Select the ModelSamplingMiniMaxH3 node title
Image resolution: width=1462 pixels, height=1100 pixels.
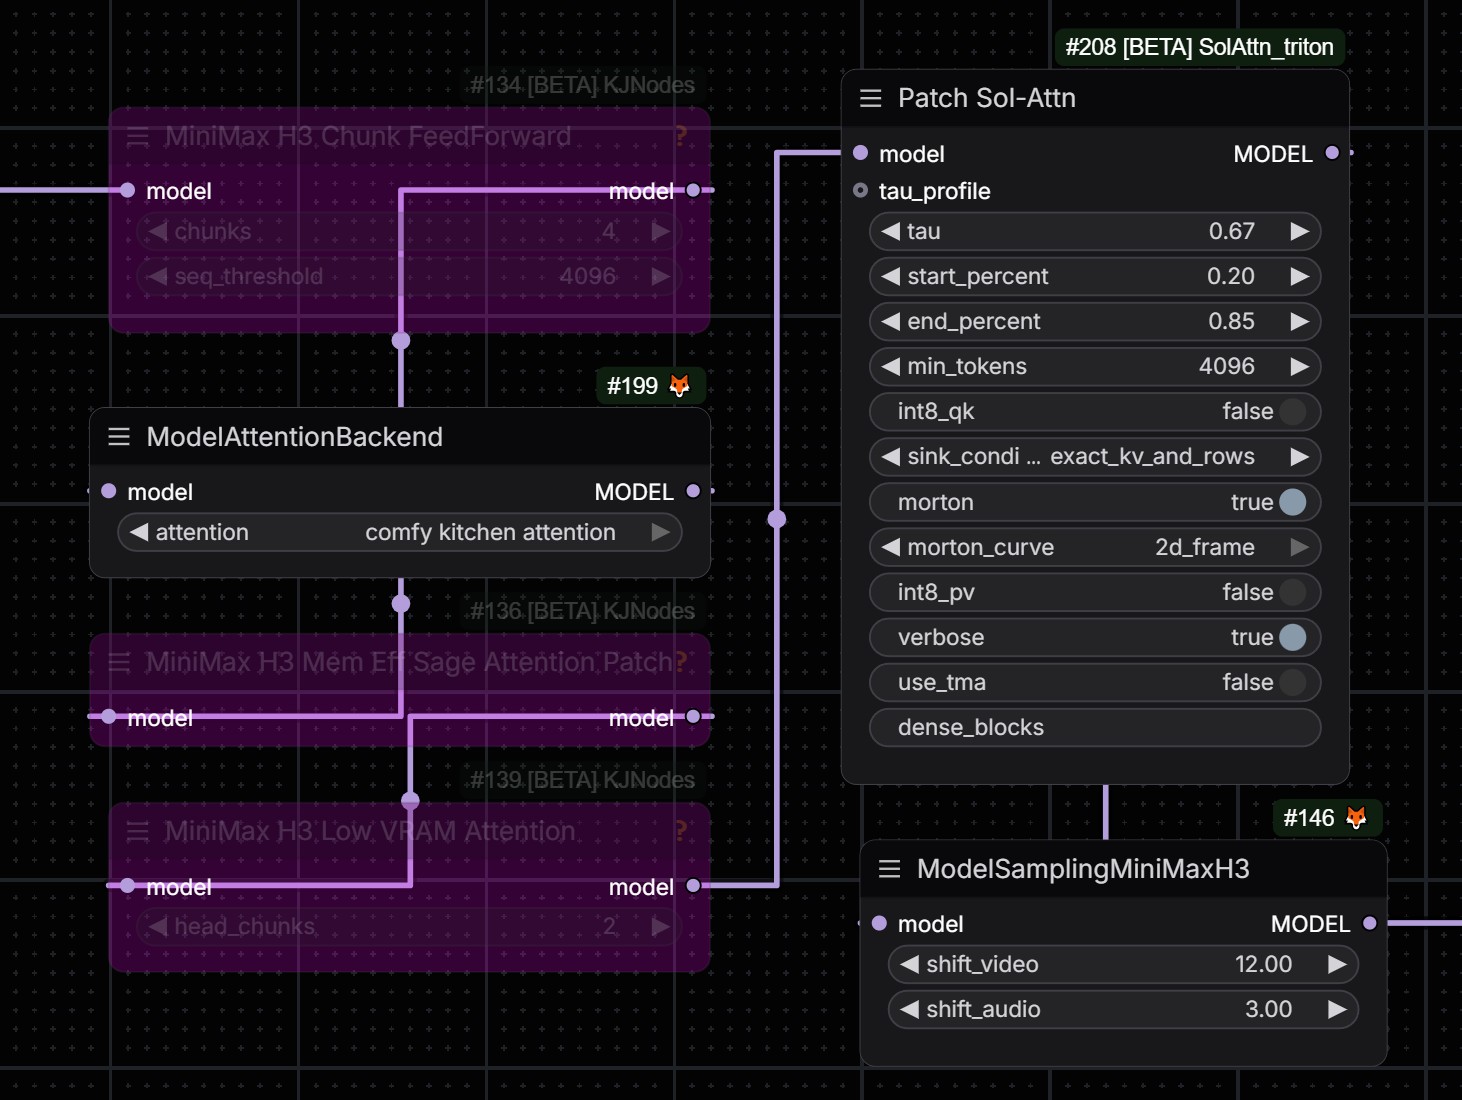(x=1083, y=869)
